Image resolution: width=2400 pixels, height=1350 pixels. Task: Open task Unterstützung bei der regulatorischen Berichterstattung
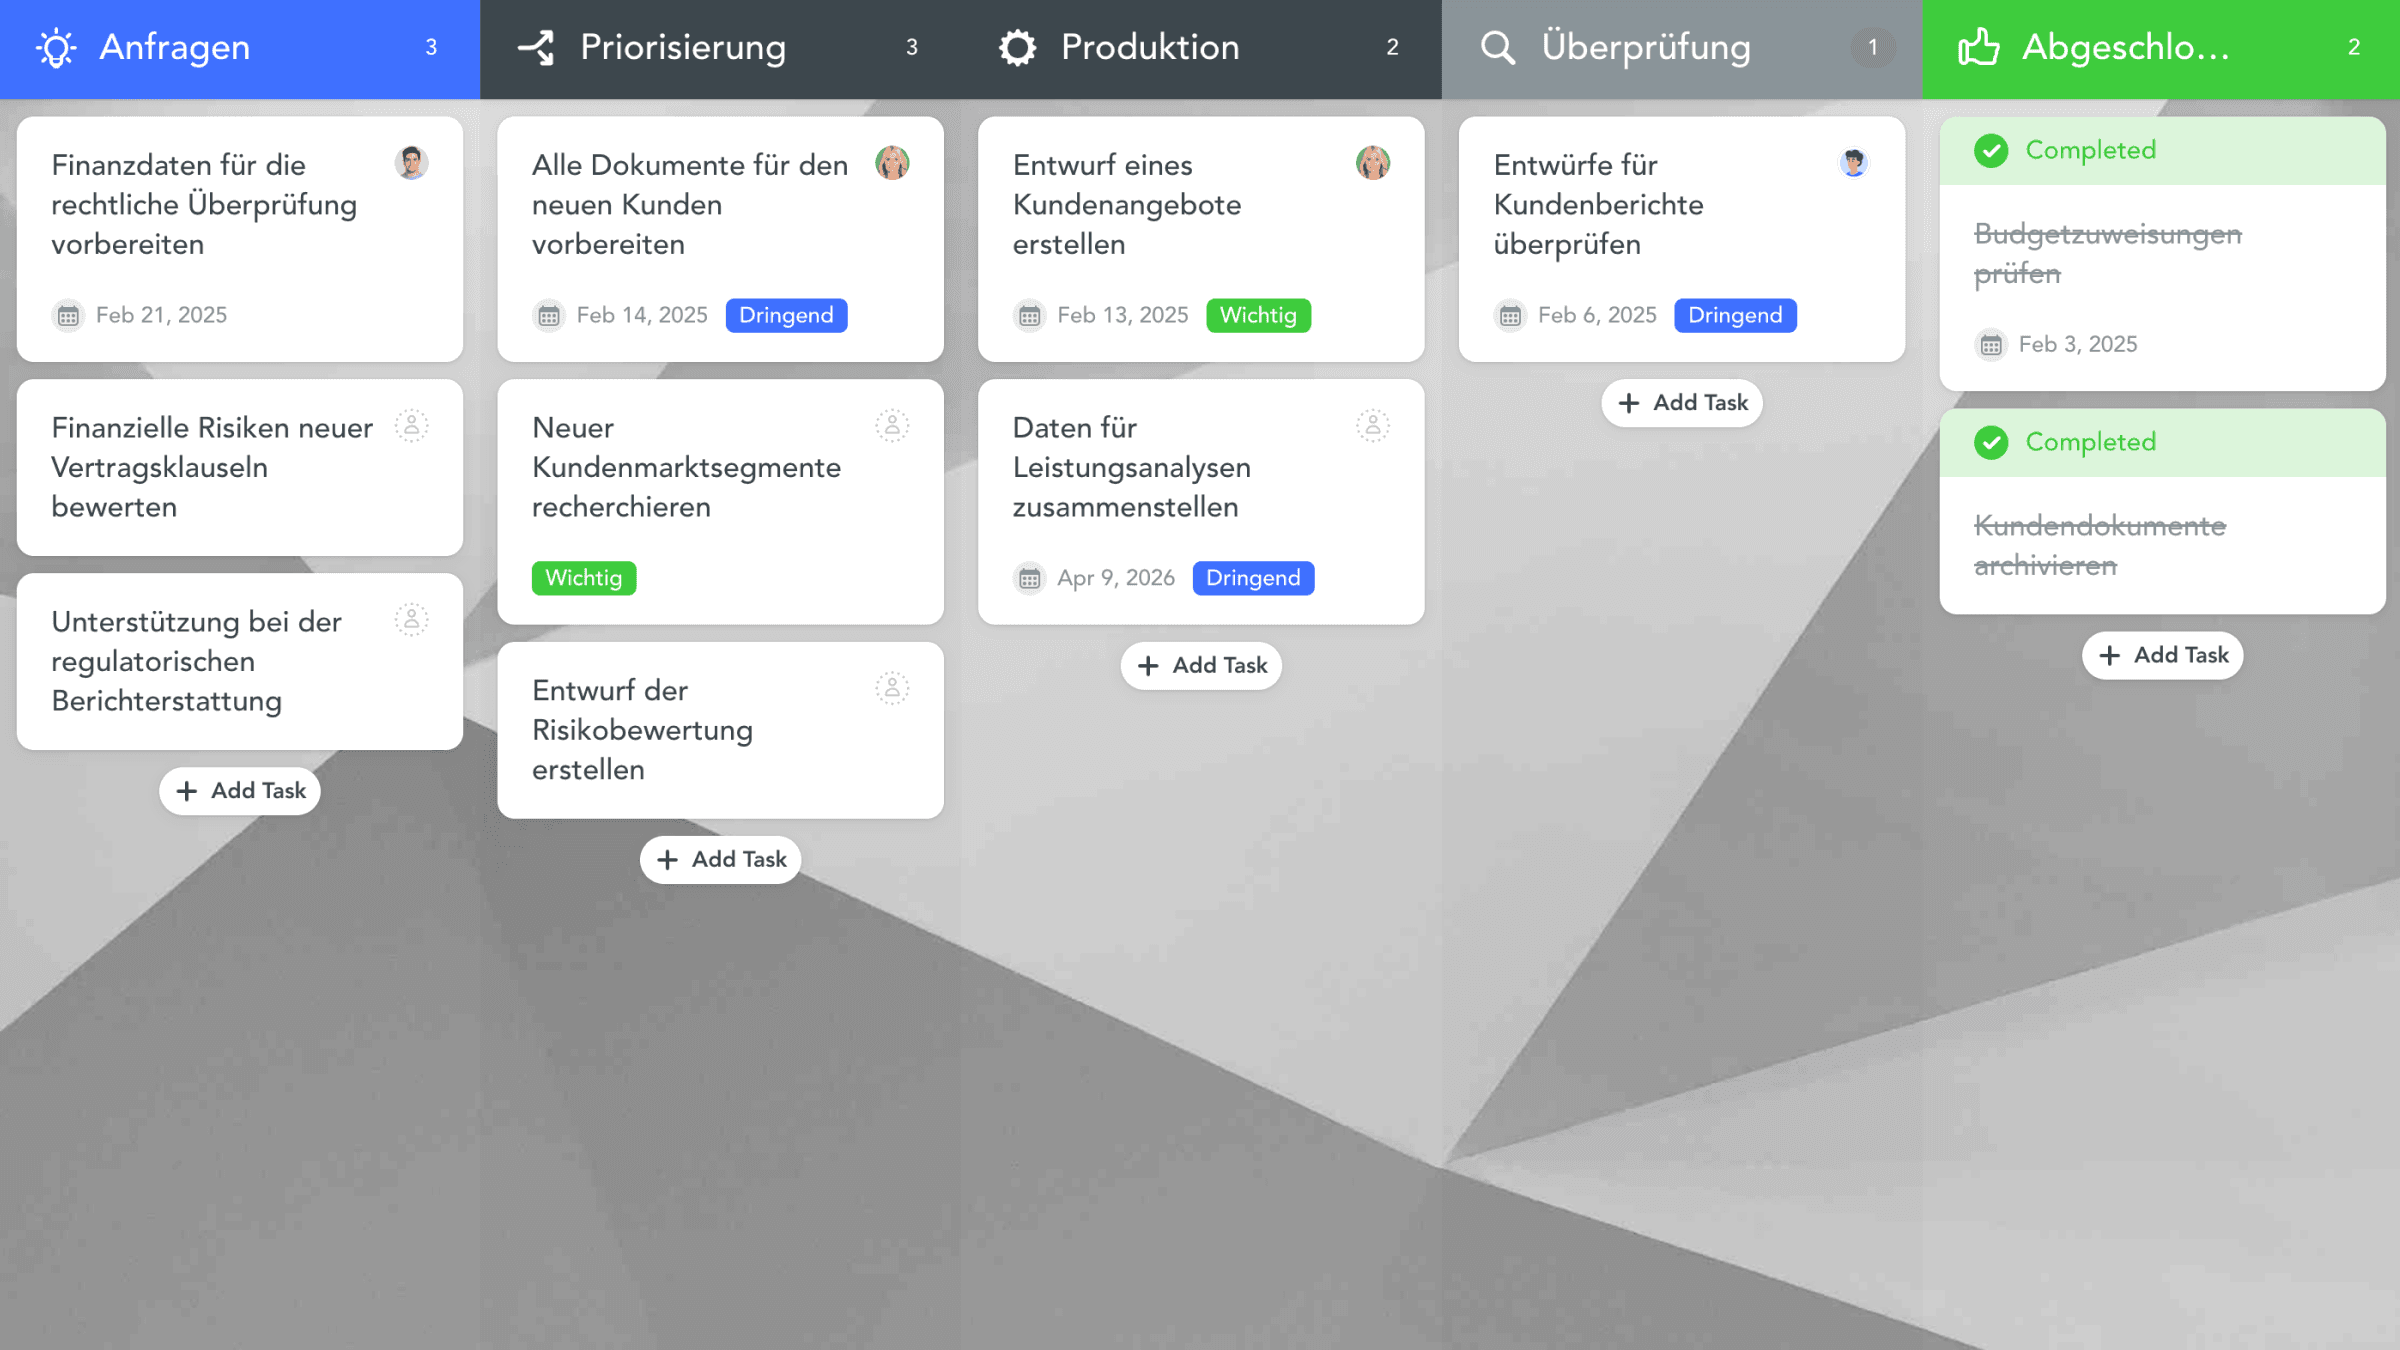point(197,661)
